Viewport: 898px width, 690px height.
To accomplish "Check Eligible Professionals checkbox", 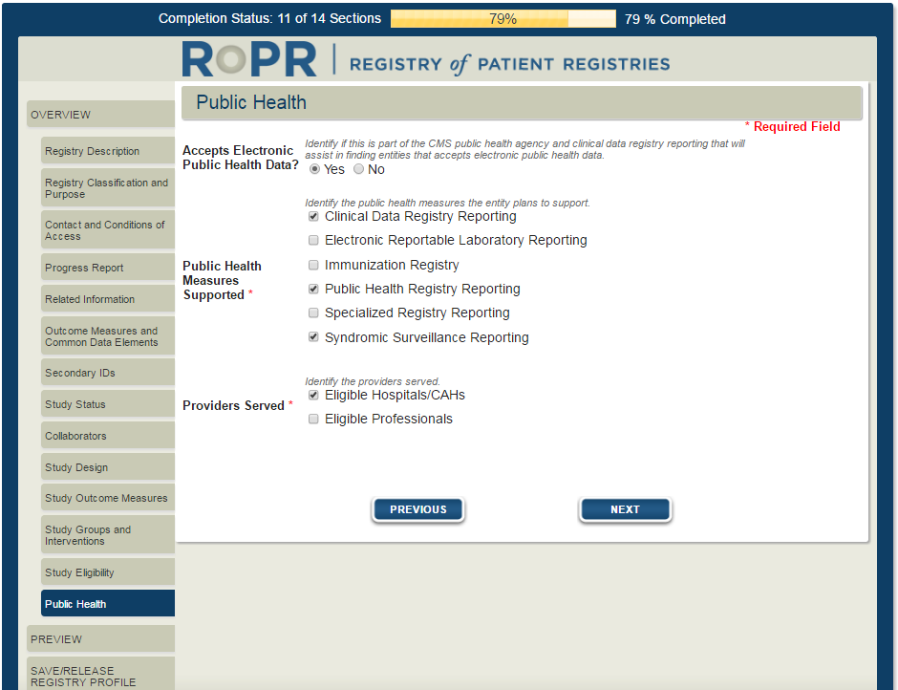I will (x=313, y=419).
